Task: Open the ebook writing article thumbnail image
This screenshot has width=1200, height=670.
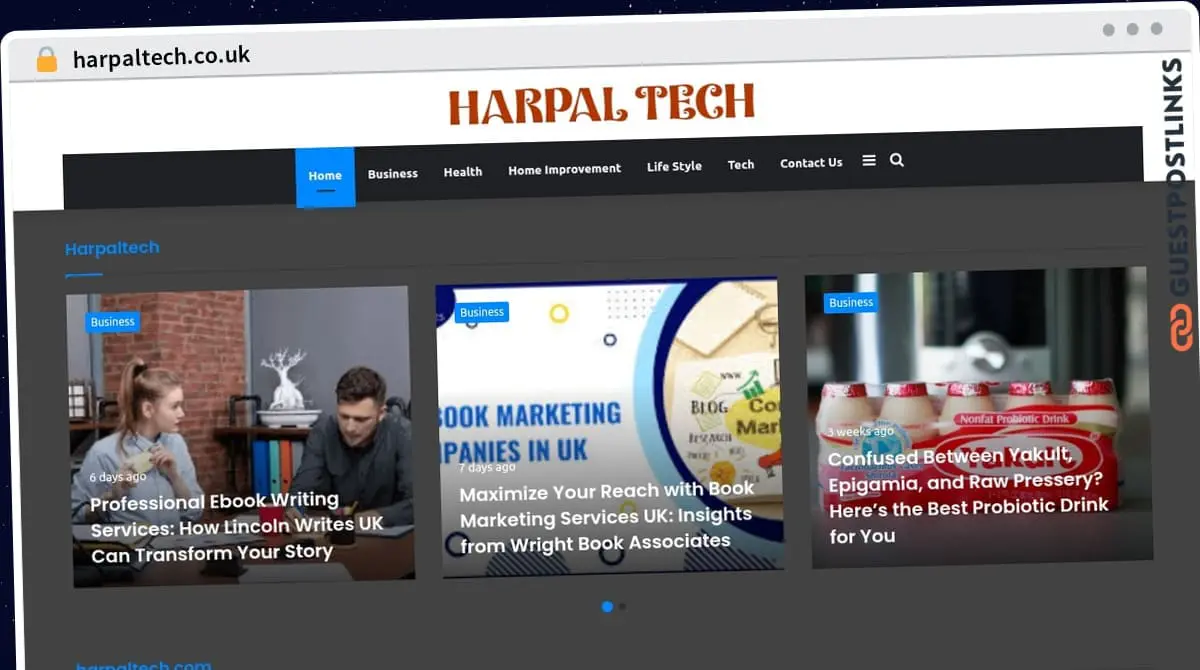Action: [241, 436]
